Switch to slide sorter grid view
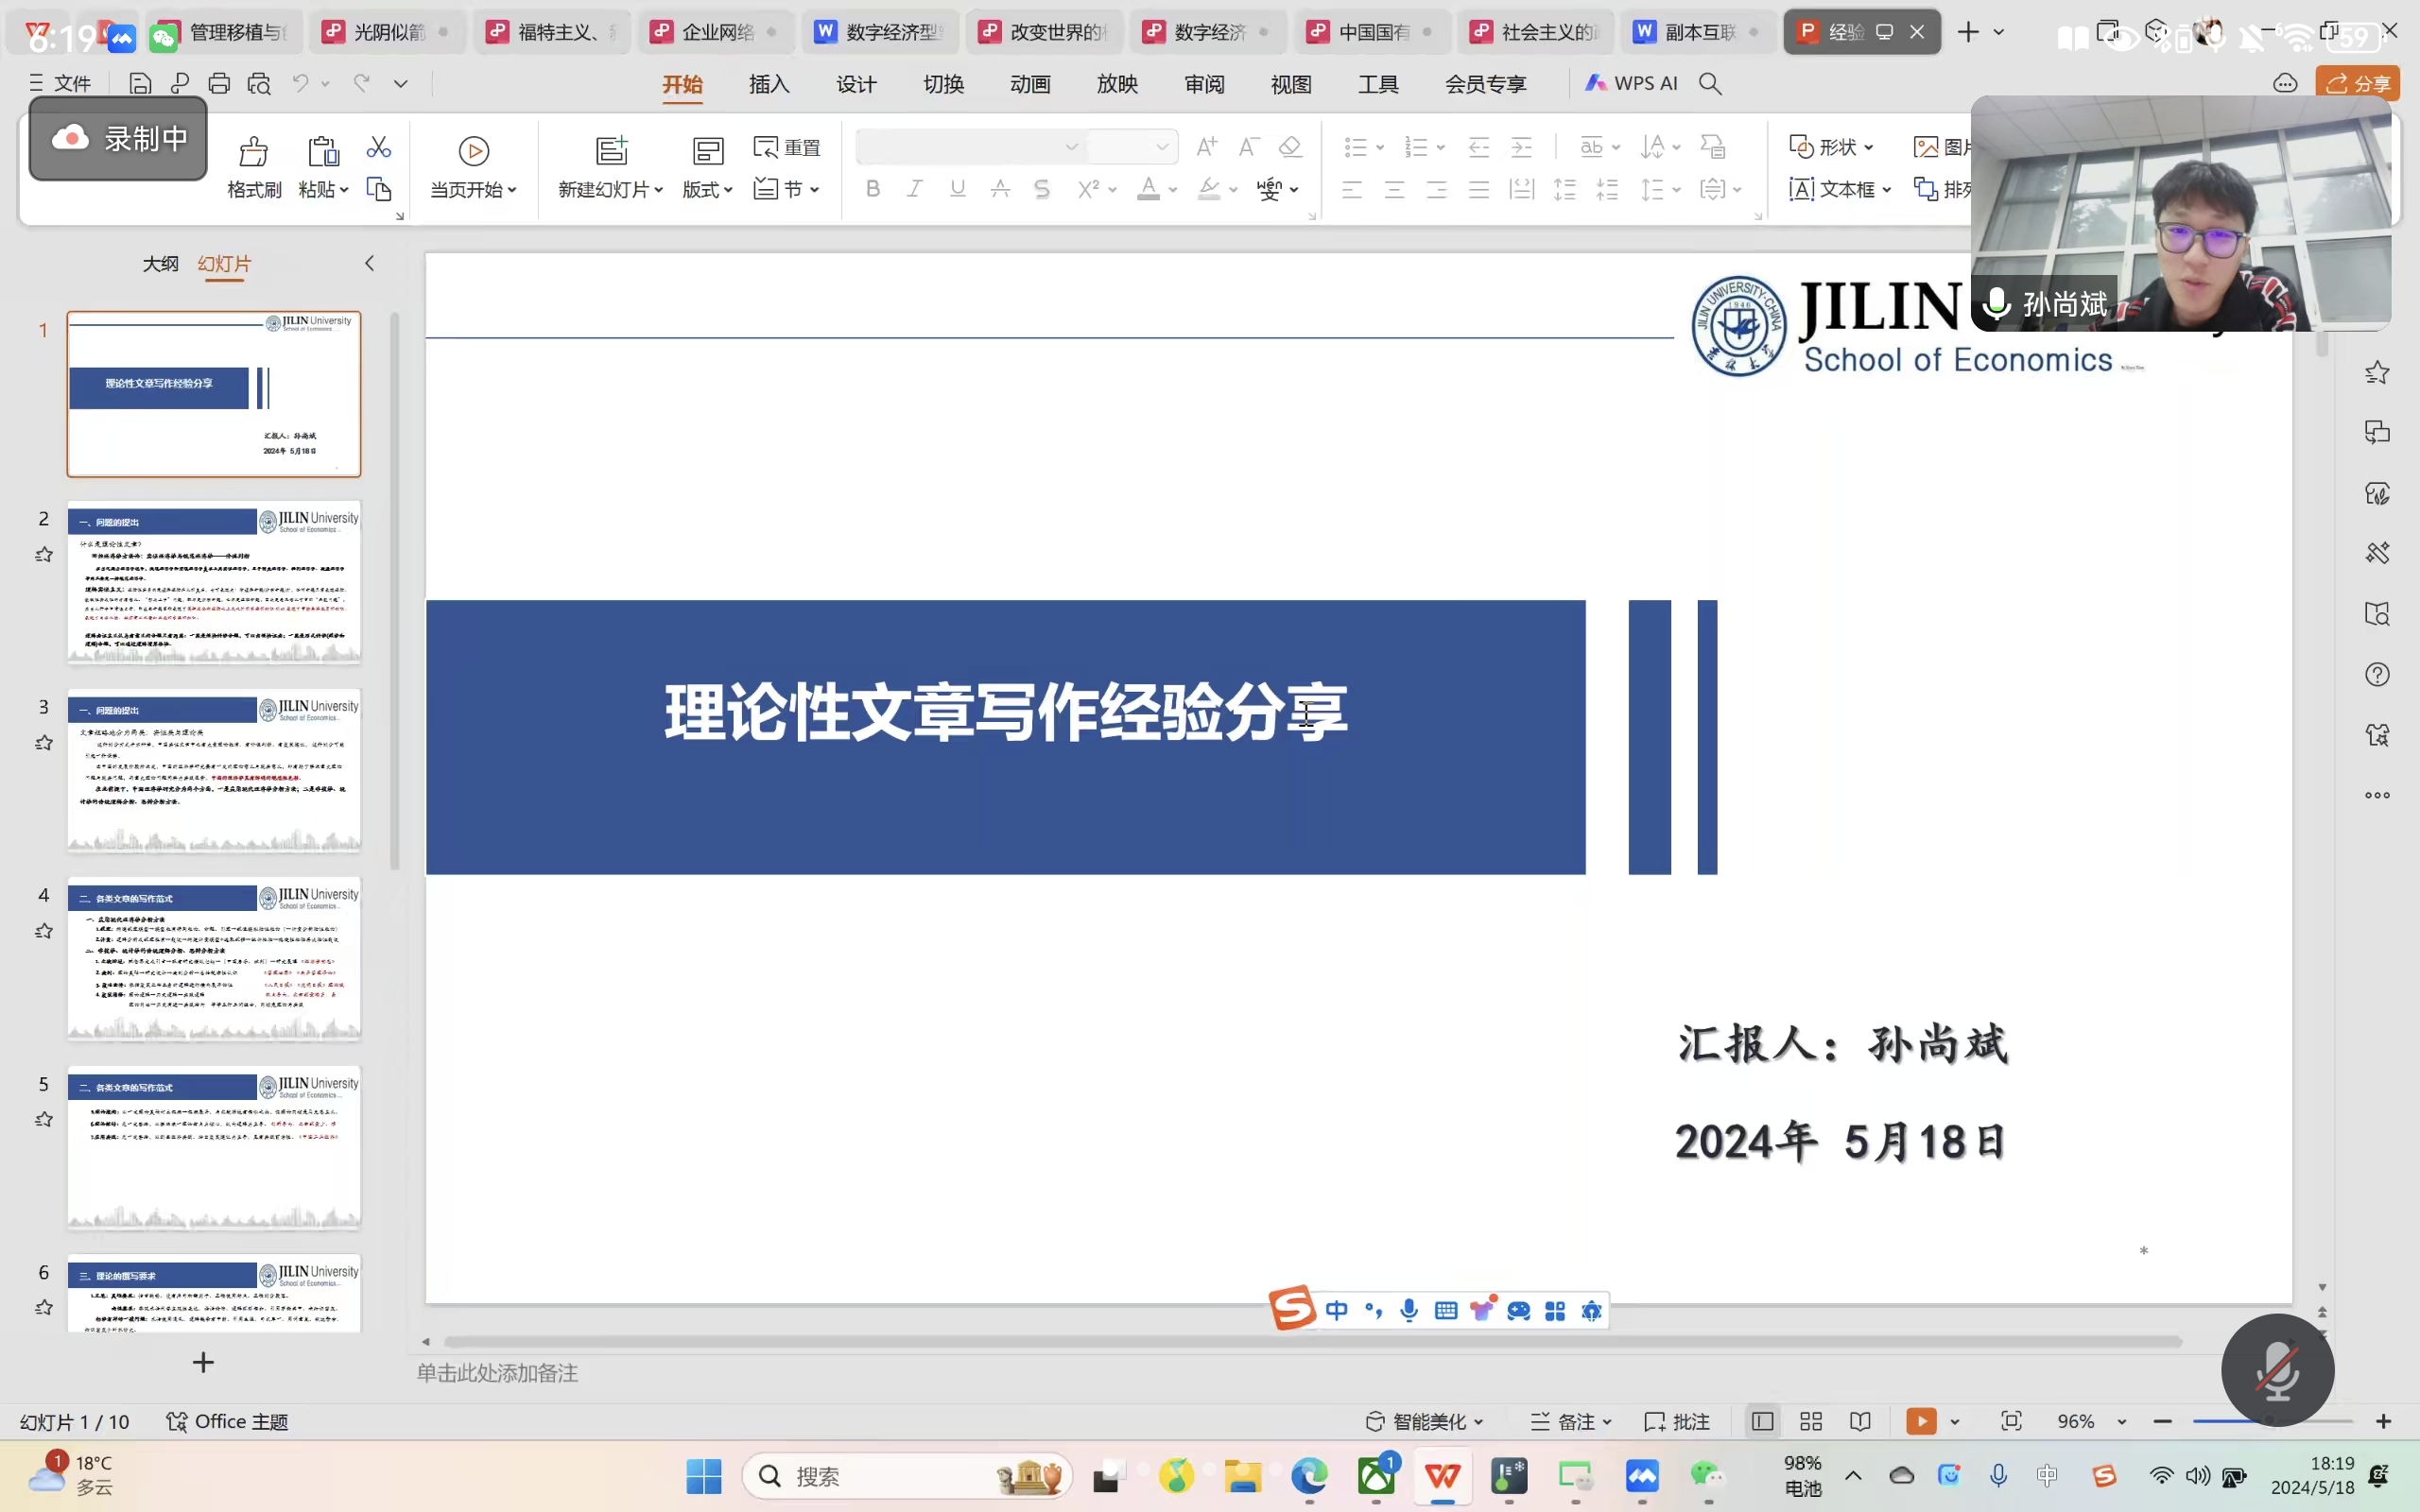 1810,1421
